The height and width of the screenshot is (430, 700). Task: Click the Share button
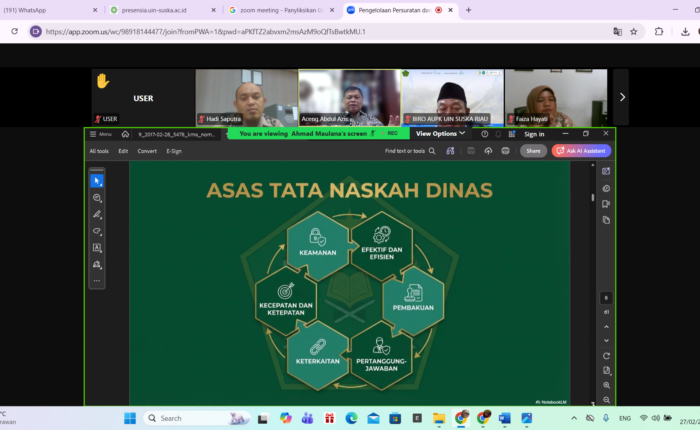click(533, 151)
